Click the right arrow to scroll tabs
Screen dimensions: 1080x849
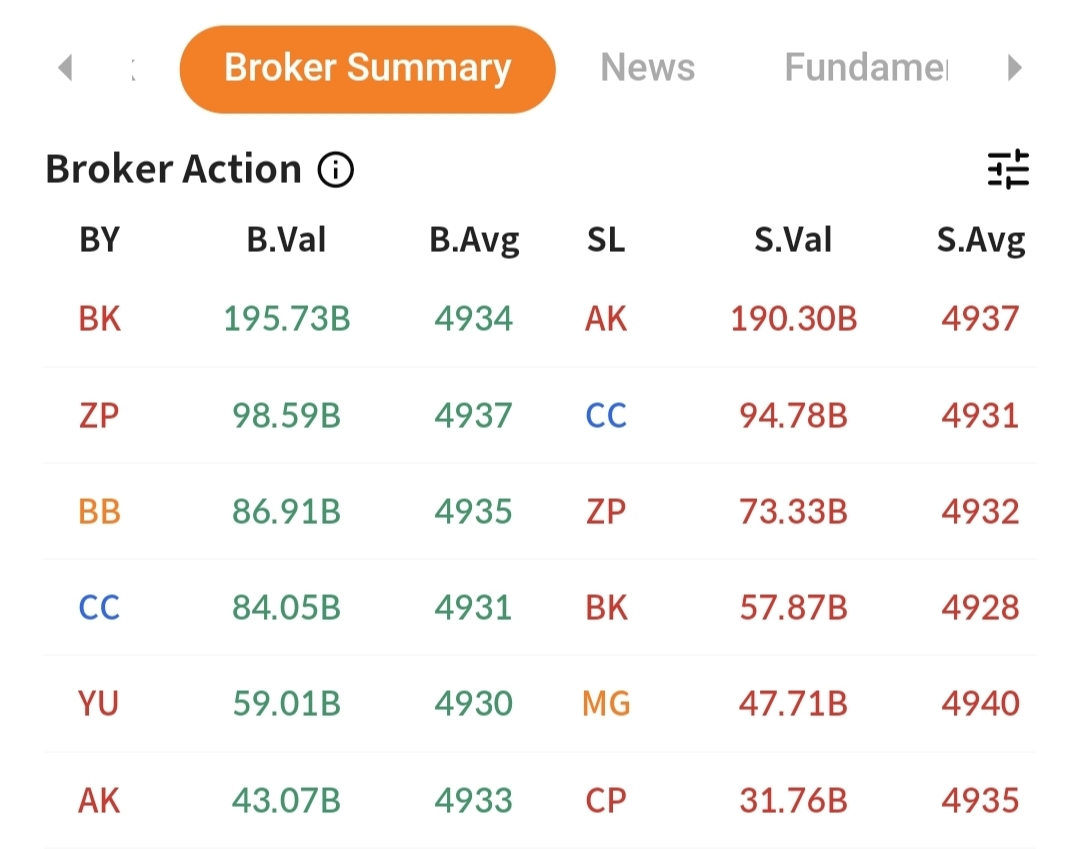(1015, 67)
